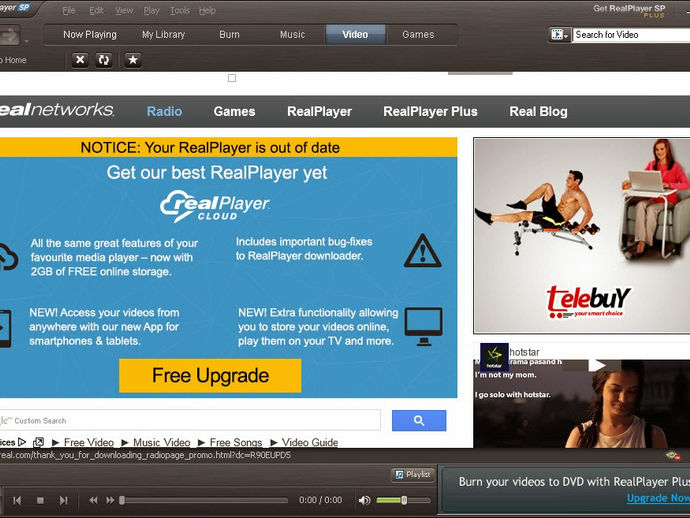The height and width of the screenshot is (518, 690).
Task: Play the hotstar video ad
Action: coord(597,365)
